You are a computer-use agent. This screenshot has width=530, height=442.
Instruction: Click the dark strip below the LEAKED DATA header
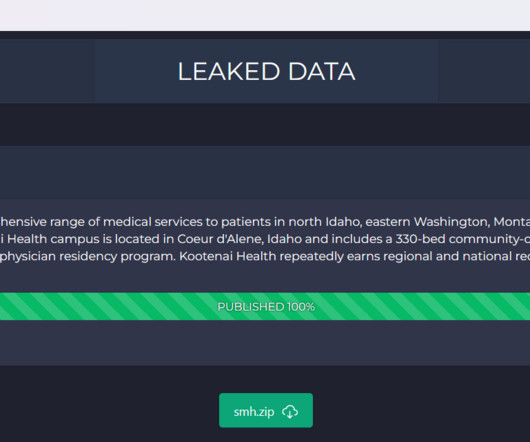point(265,124)
